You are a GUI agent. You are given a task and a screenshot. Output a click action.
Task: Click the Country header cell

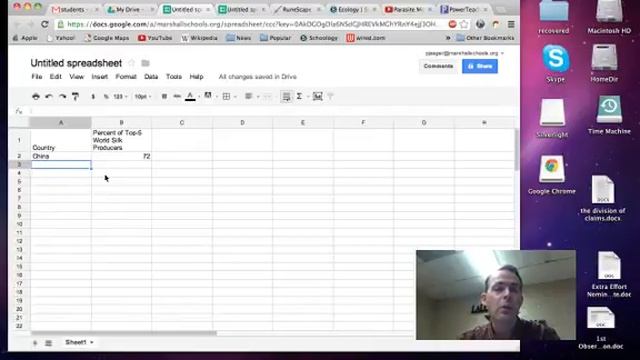61,140
